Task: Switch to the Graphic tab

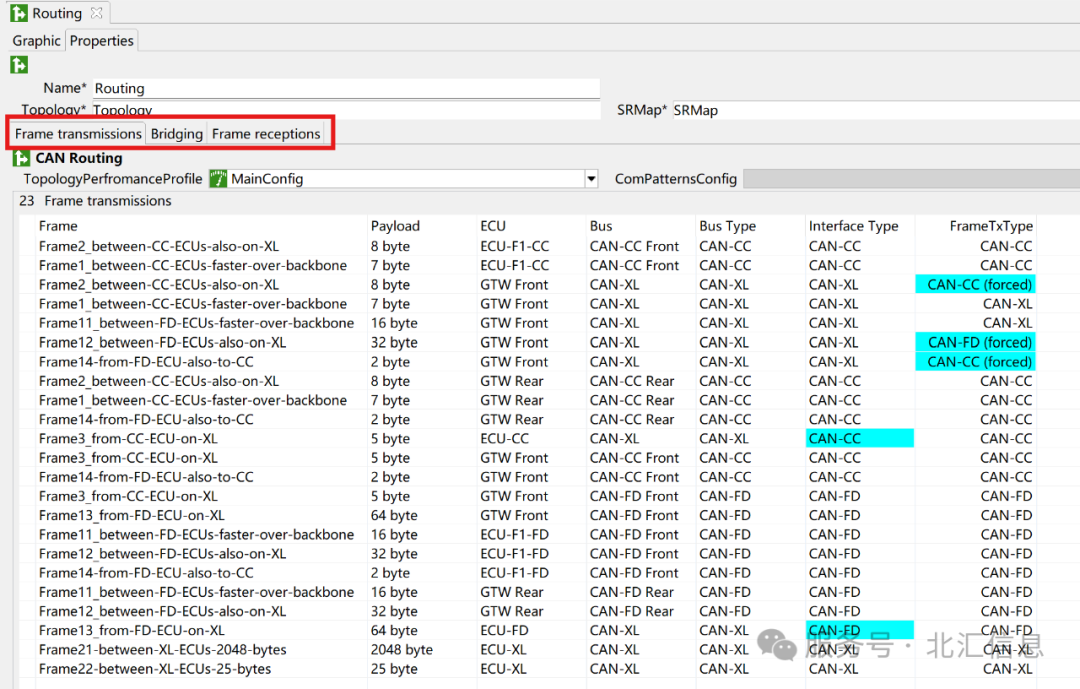Action: click(37, 41)
